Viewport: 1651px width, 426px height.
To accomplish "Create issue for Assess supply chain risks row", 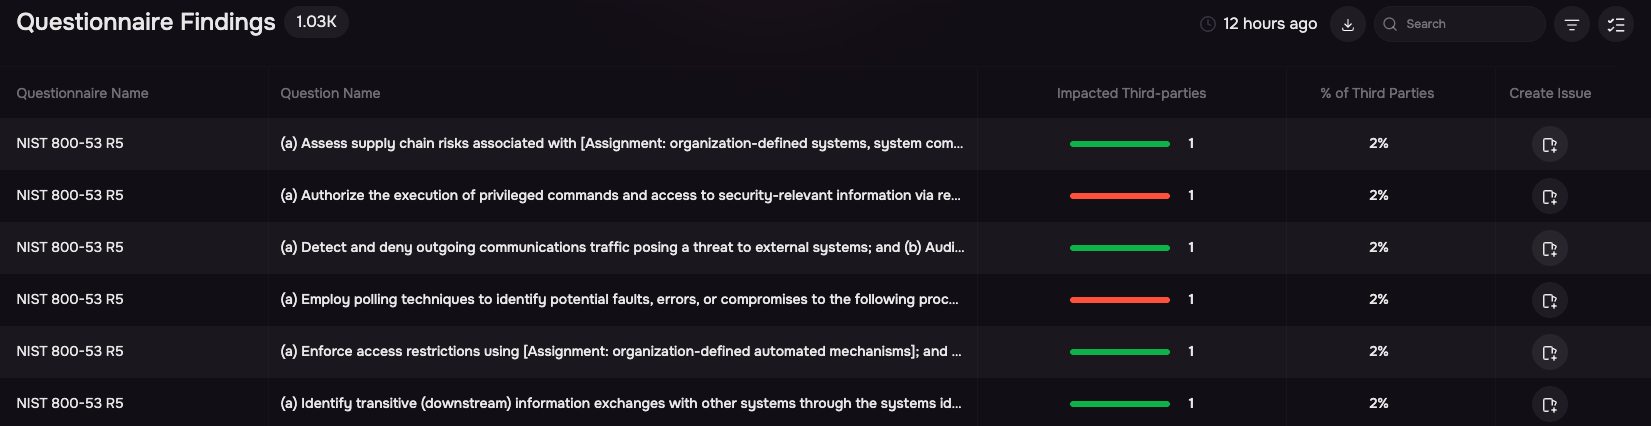I will (x=1549, y=145).
